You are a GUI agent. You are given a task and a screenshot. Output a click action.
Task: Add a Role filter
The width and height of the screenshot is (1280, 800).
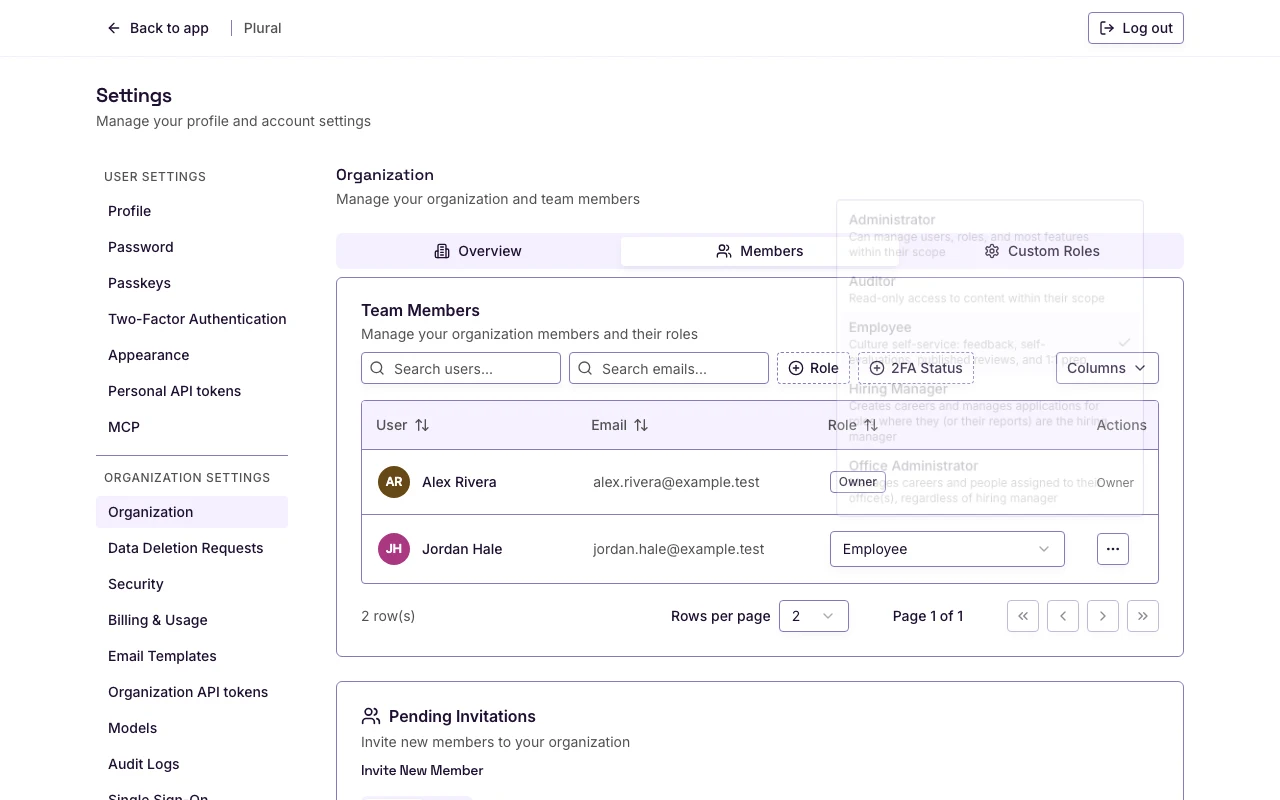pyautogui.click(x=813, y=368)
